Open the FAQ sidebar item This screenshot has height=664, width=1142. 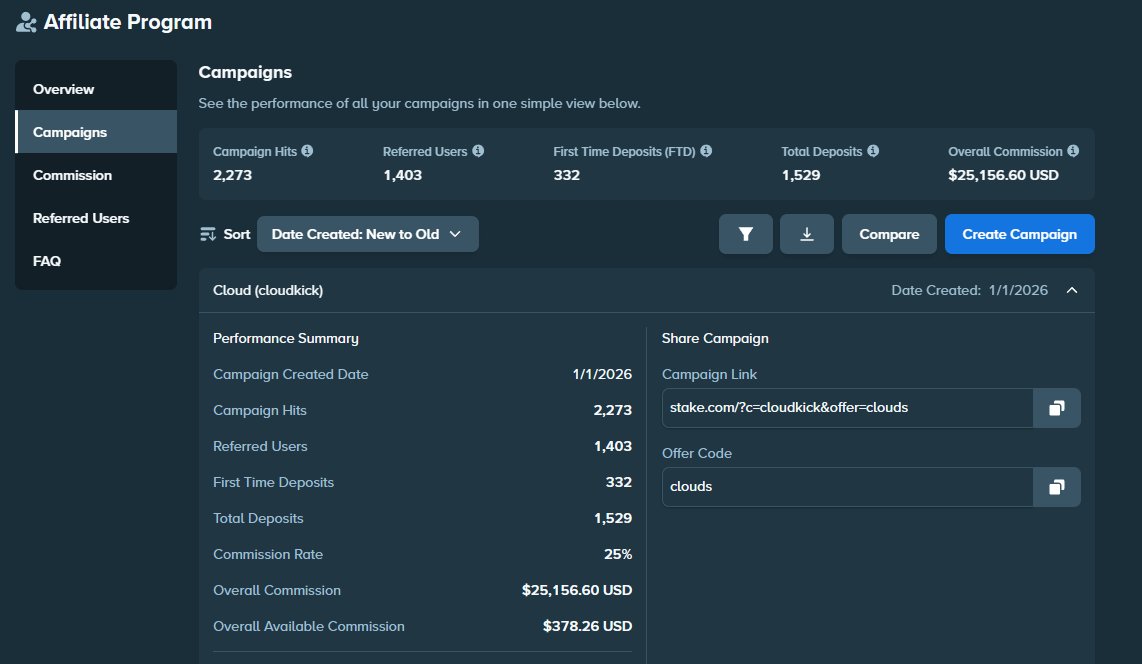[46, 261]
